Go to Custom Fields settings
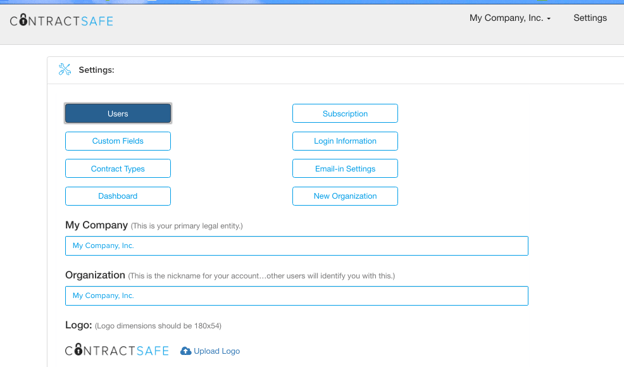The width and height of the screenshot is (624, 367). point(118,141)
